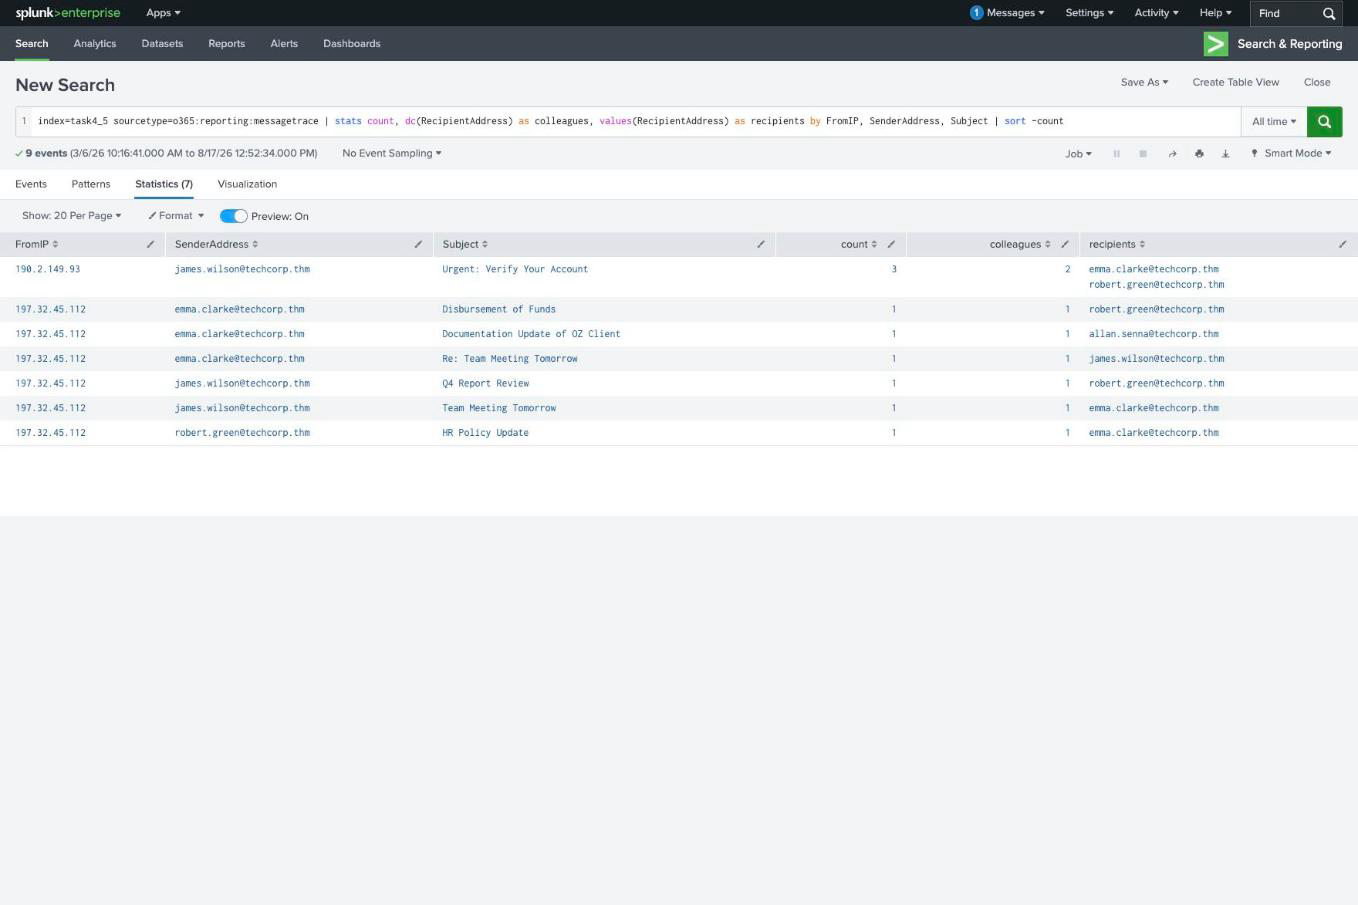Open Analytics in navigation bar
Screen dimensions: 1358x905
95,44
